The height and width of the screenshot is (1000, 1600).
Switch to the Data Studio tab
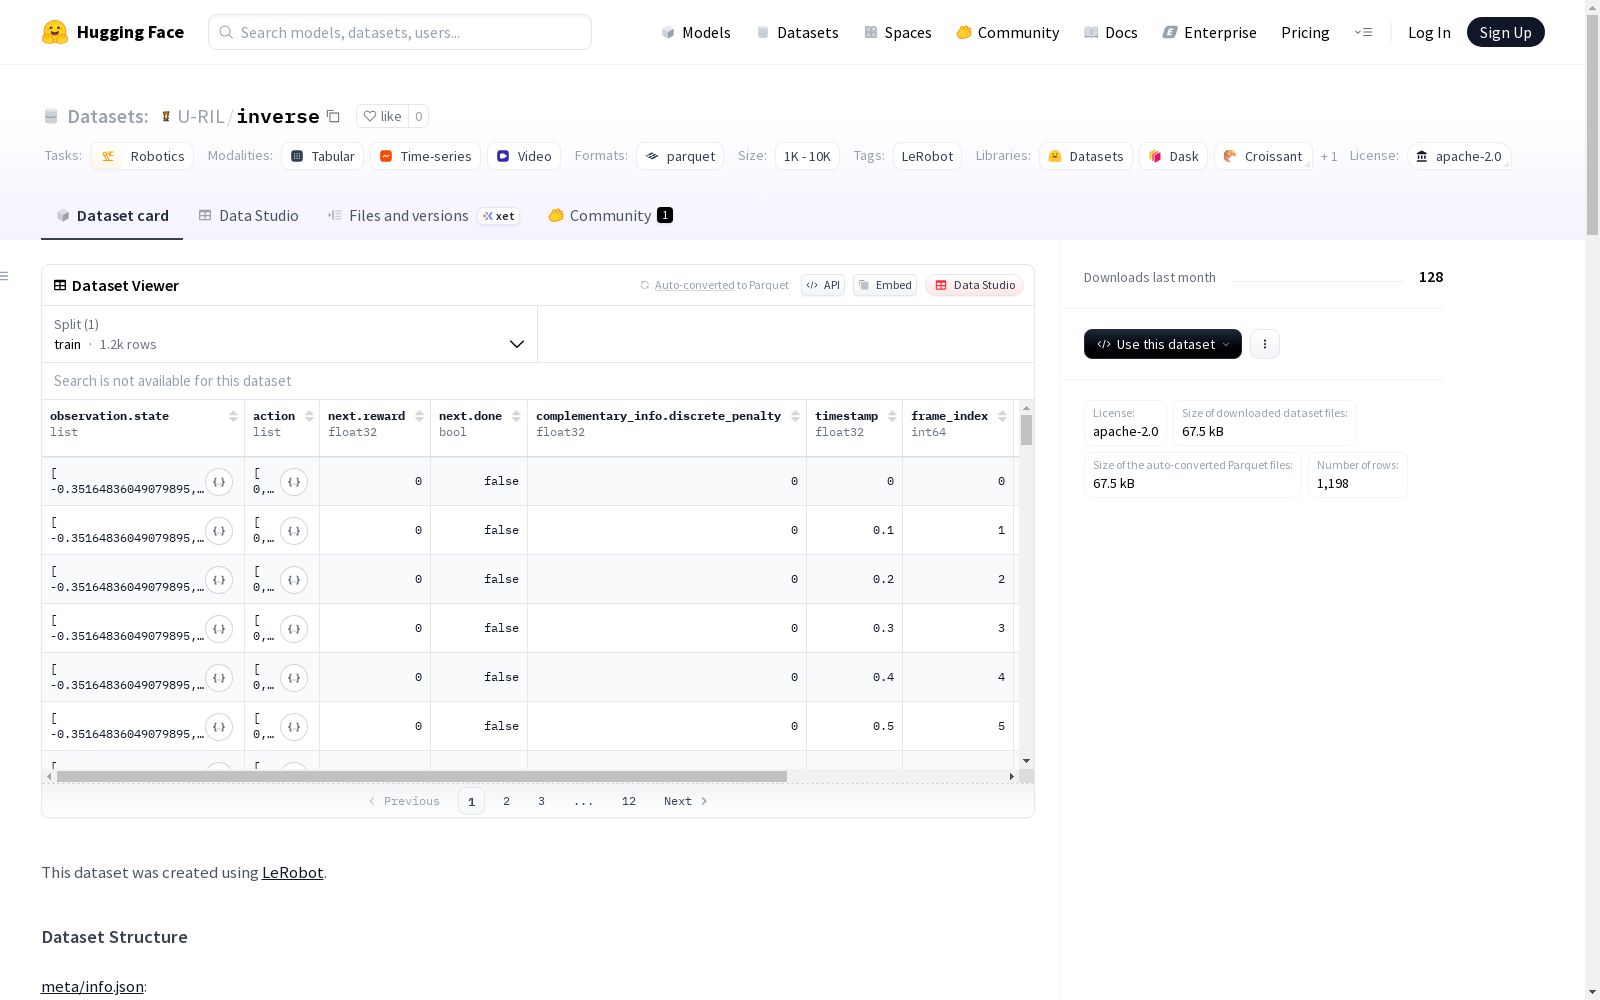pyautogui.click(x=248, y=216)
